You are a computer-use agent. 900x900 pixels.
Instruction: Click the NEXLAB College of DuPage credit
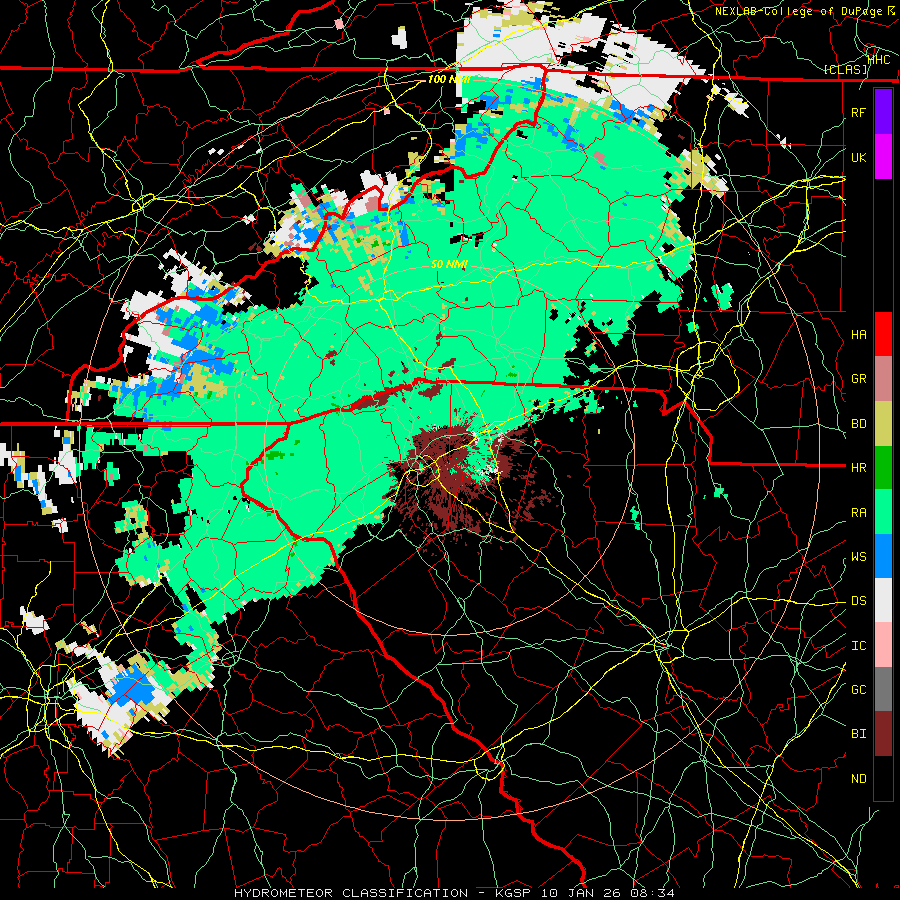point(805,11)
